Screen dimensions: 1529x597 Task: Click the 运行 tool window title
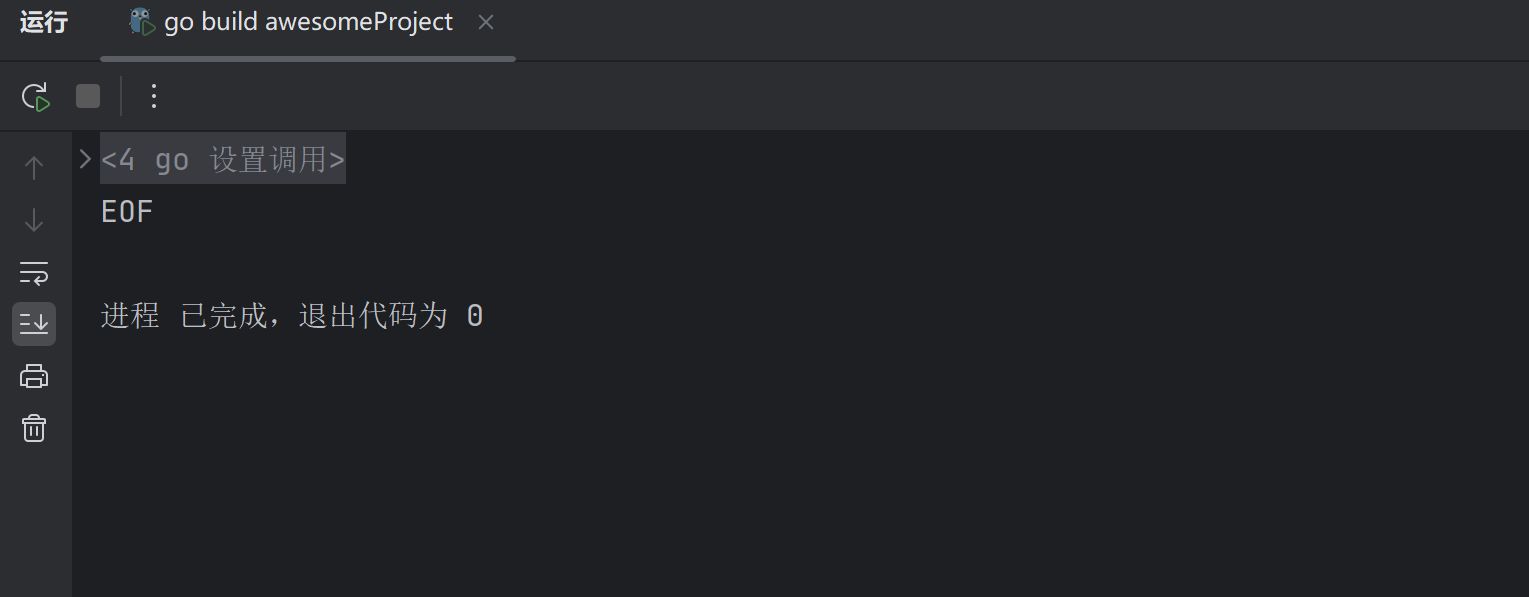44,22
